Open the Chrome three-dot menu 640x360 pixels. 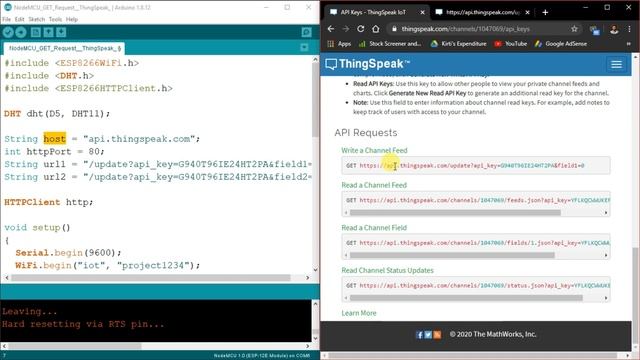point(629,29)
